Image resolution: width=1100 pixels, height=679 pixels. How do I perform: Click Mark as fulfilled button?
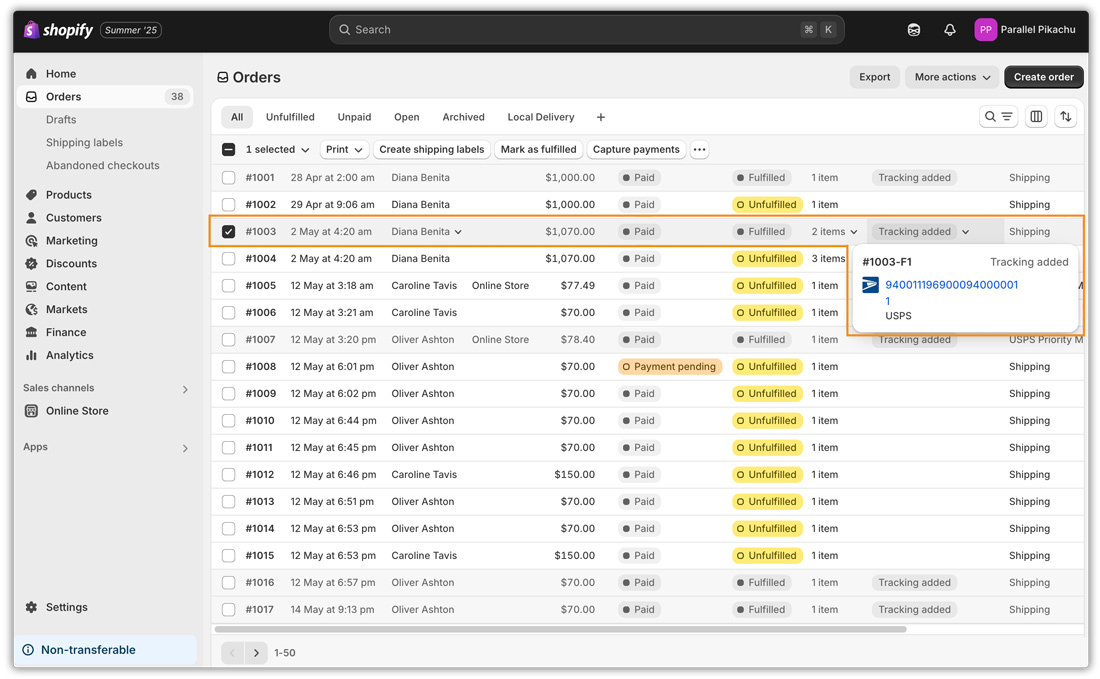click(538, 149)
